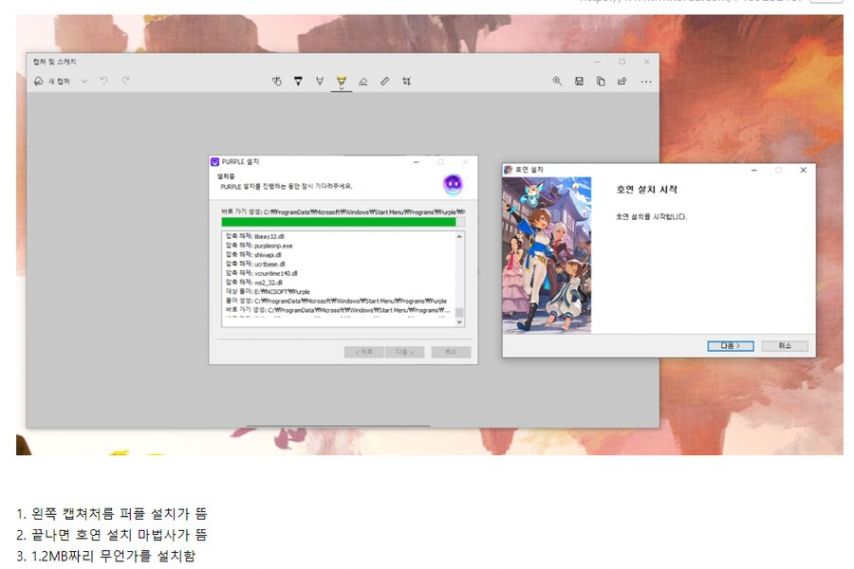Select the pencil tool
Image resolution: width=854 pixels, height=569 pixels.
320,81
